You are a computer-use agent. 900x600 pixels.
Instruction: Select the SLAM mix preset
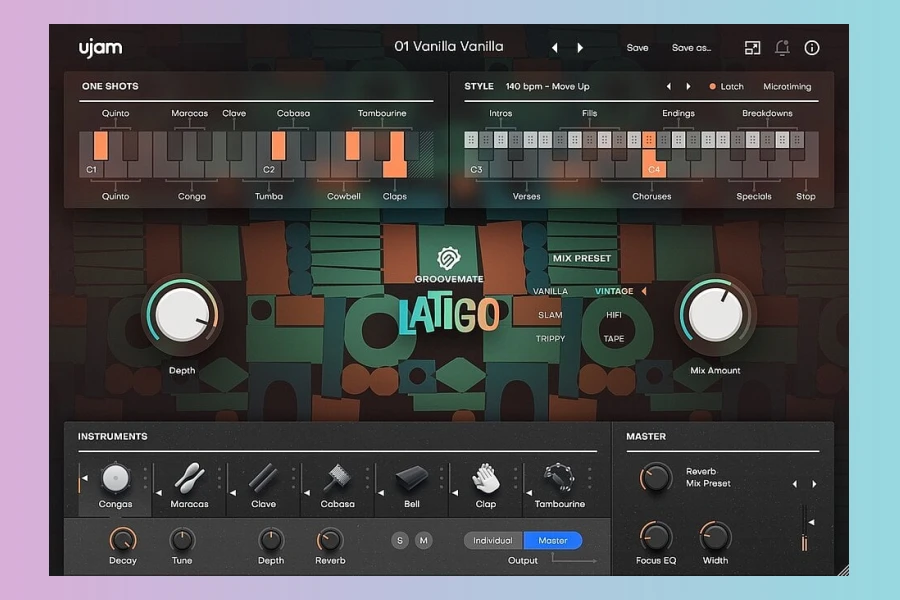[550, 315]
